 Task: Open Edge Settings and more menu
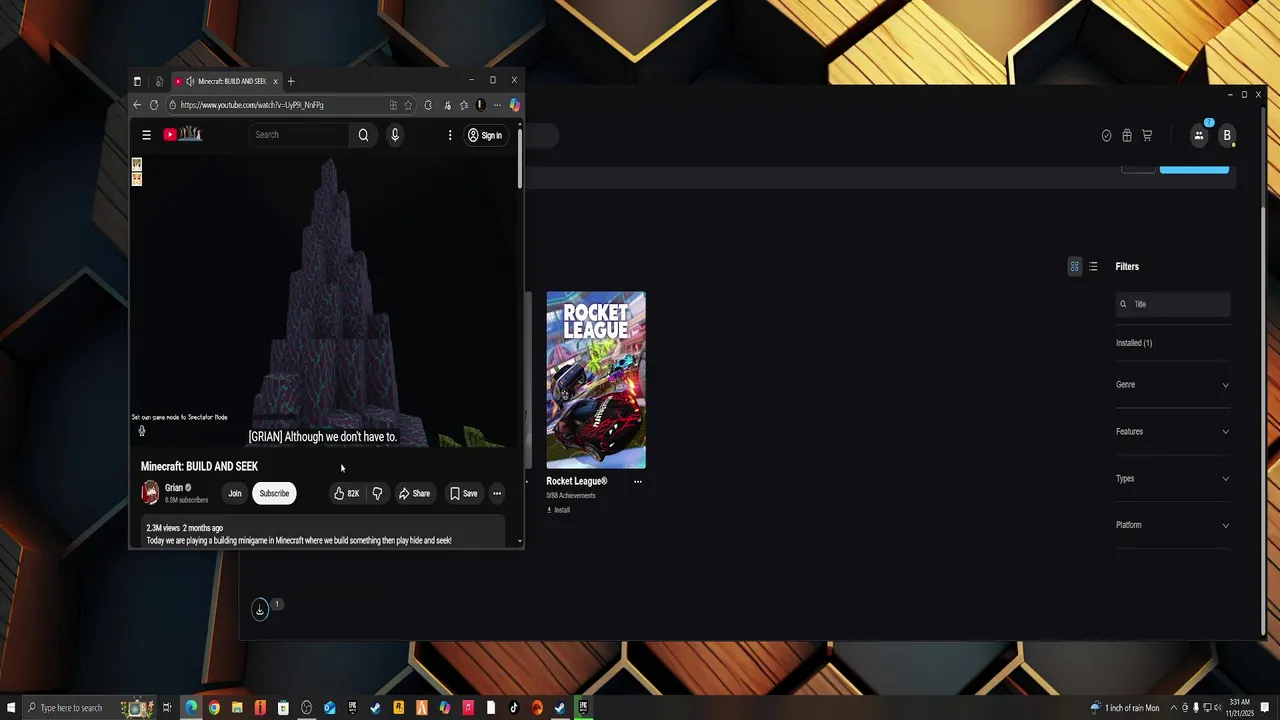(497, 105)
